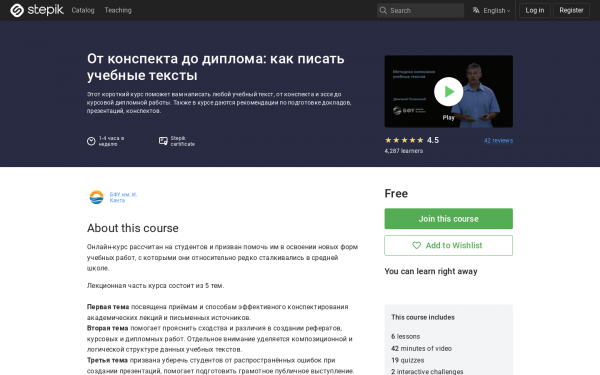Screen dimensions: 600x375
Task: Click the '6 lessons' entry
Action: pos(406,336)
